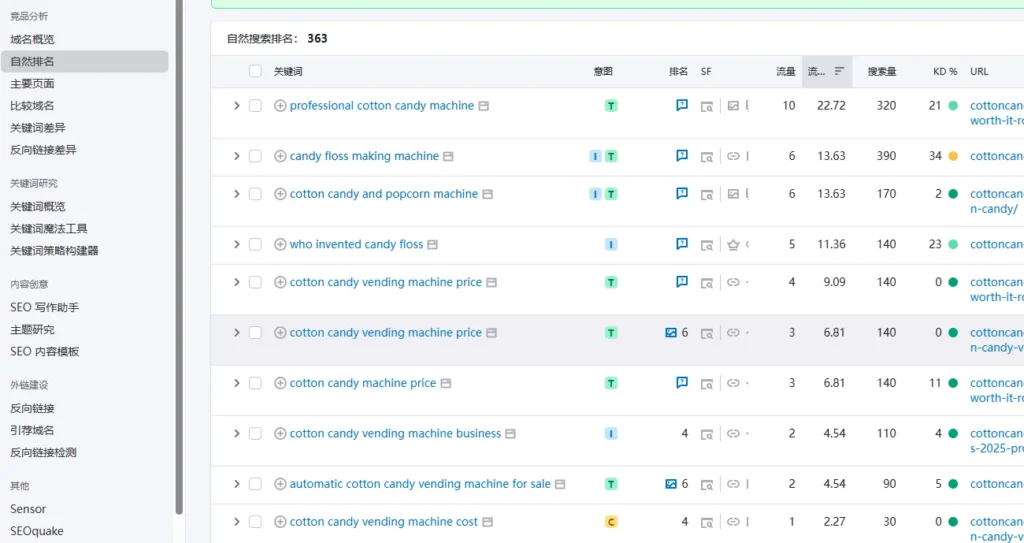The image size is (1024, 543).
Task: Click the image pack rank icon for 'automatic cotton candy vending machine for sale'
Action: [671, 484]
